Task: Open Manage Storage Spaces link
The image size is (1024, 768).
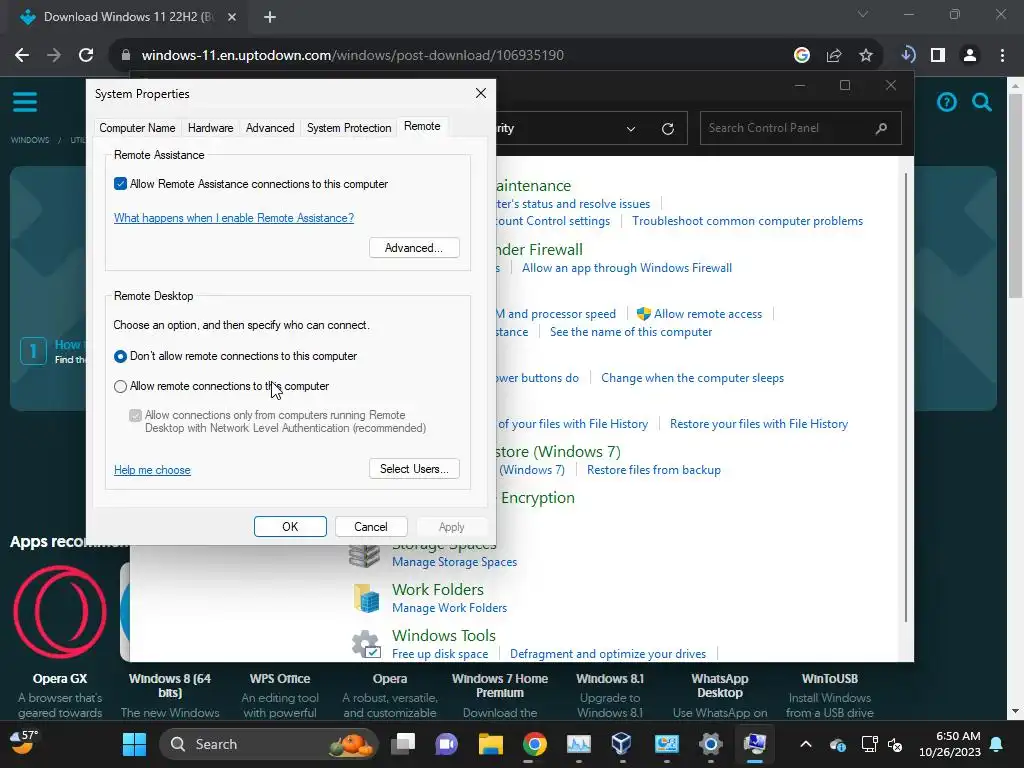Action: 455,562
